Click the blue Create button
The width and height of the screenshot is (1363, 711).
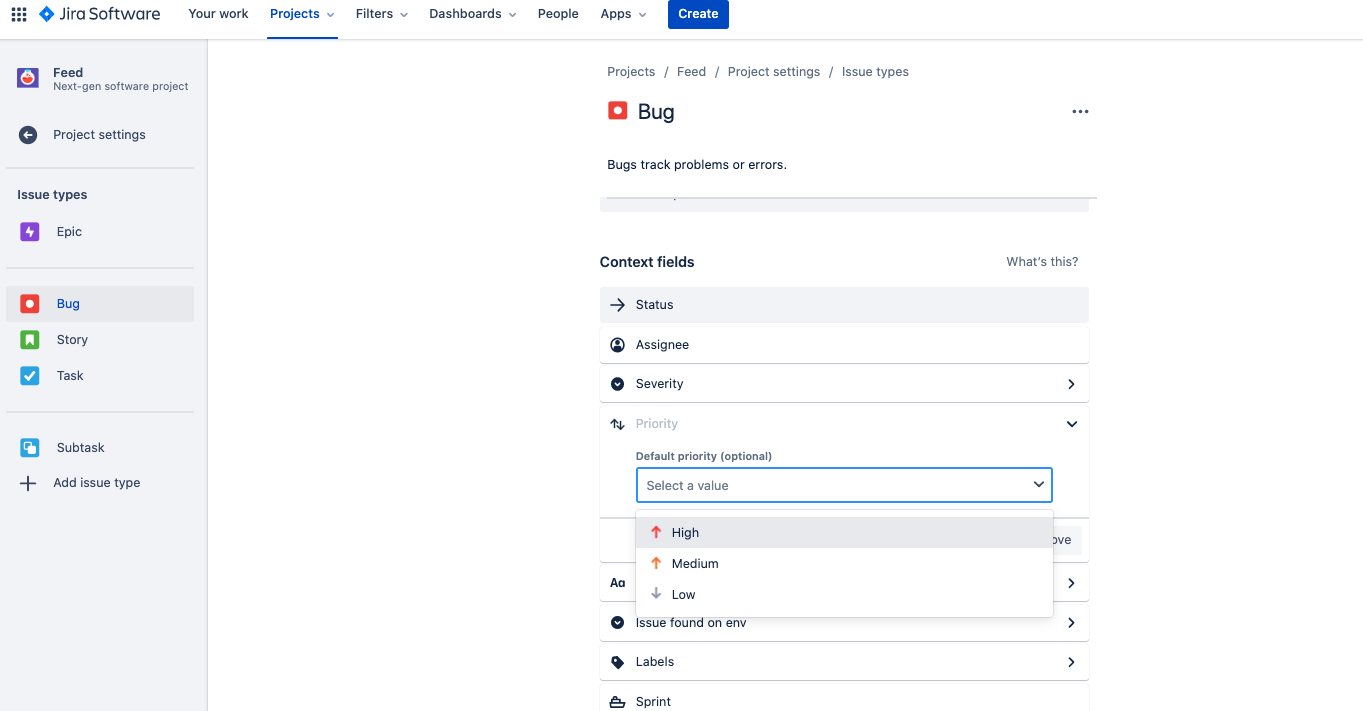tap(698, 14)
